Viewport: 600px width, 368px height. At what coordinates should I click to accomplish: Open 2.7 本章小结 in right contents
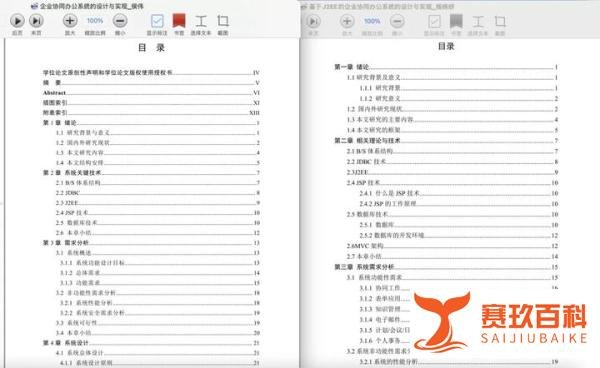click(453, 256)
